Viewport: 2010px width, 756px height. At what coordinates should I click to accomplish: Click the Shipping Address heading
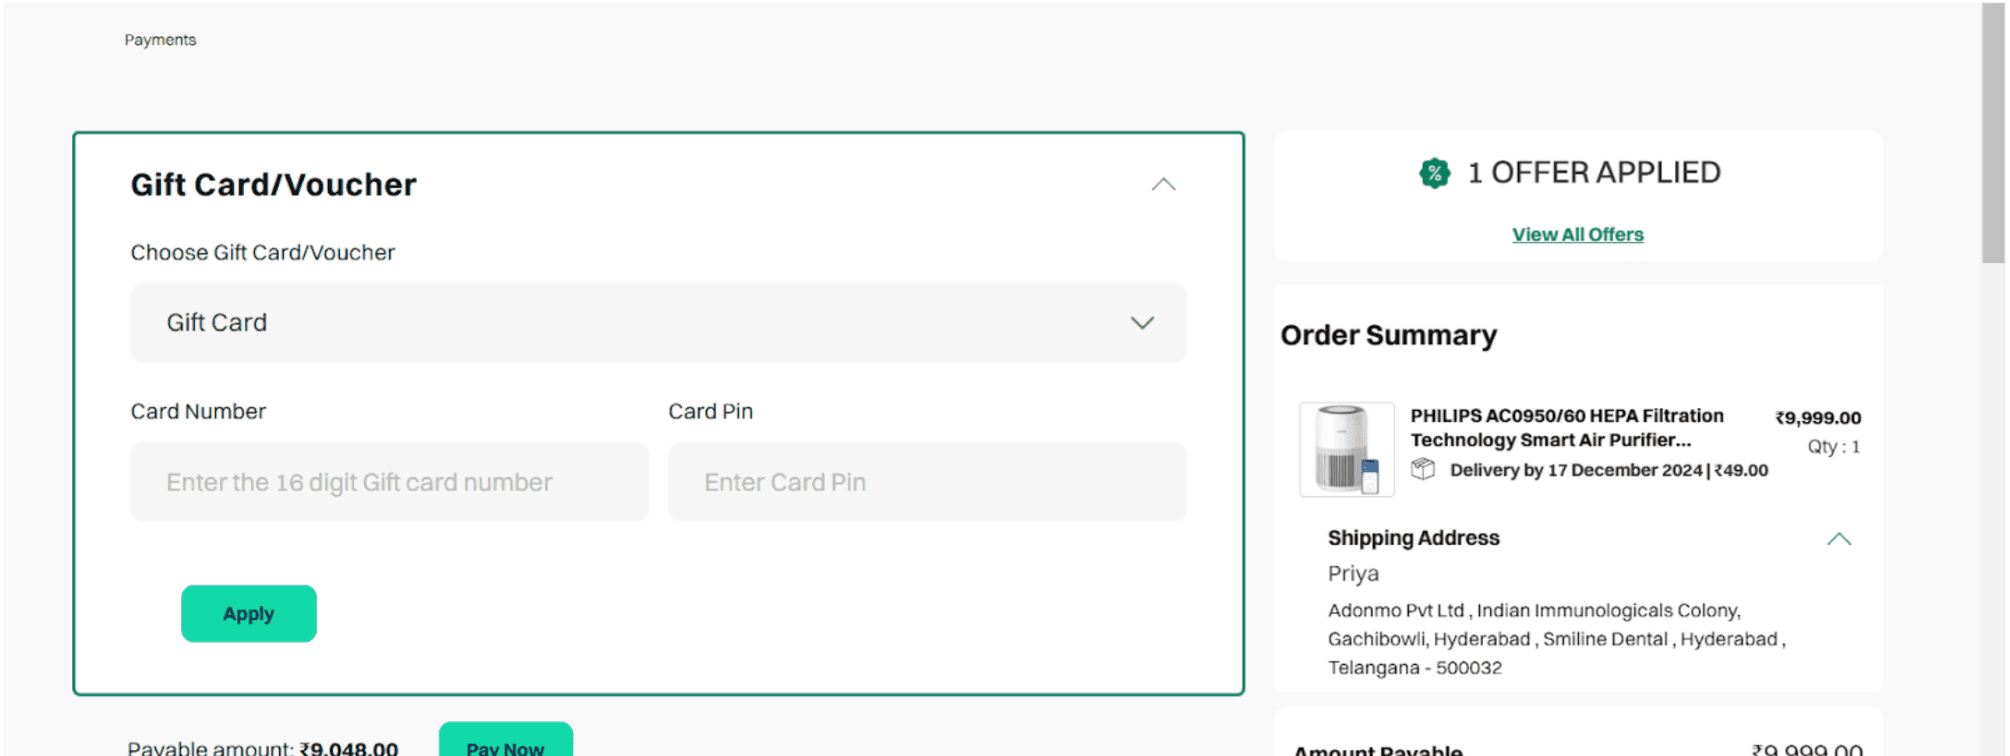tap(1413, 538)
